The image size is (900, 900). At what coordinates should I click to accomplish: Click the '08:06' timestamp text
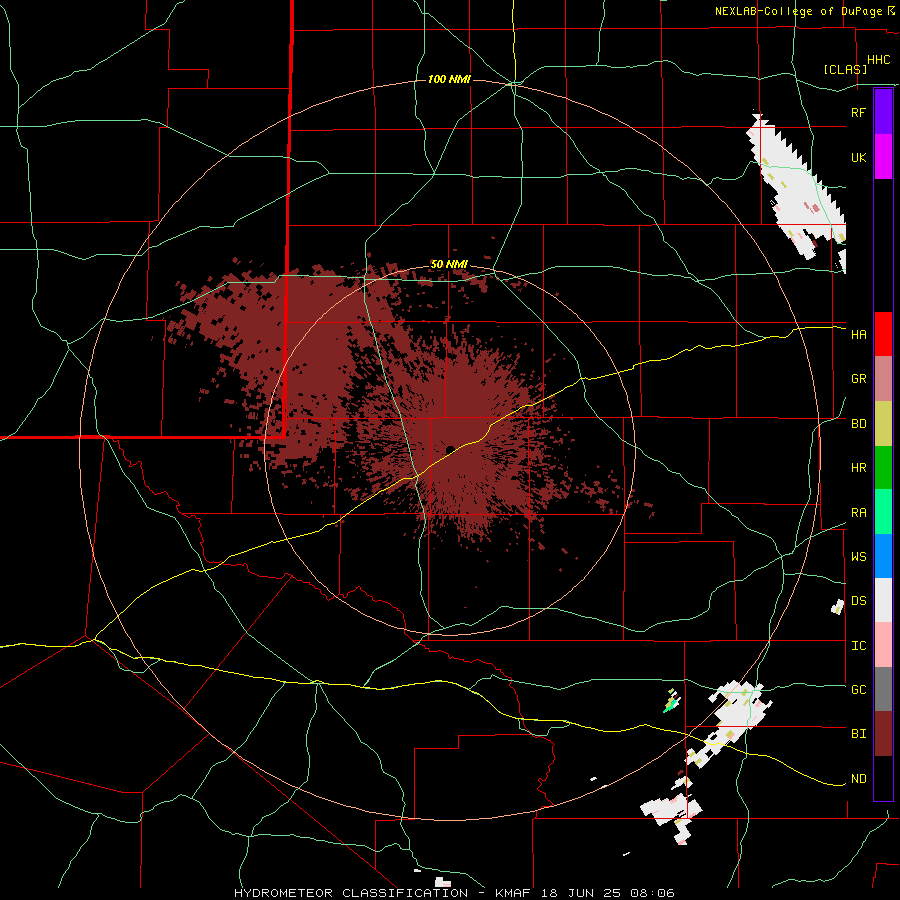[651, 893]
